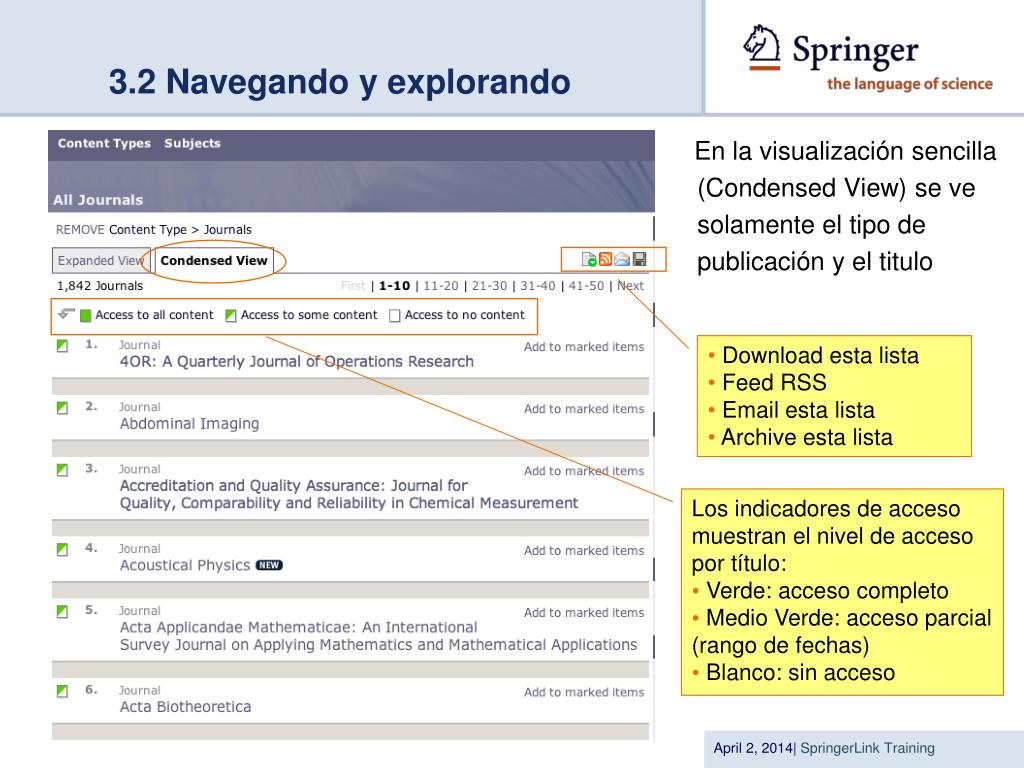The height and width of the screenshot is (768, 1024).
Task: Click REMOVE next to Content Type filter
Action: (x=80, y=229)
